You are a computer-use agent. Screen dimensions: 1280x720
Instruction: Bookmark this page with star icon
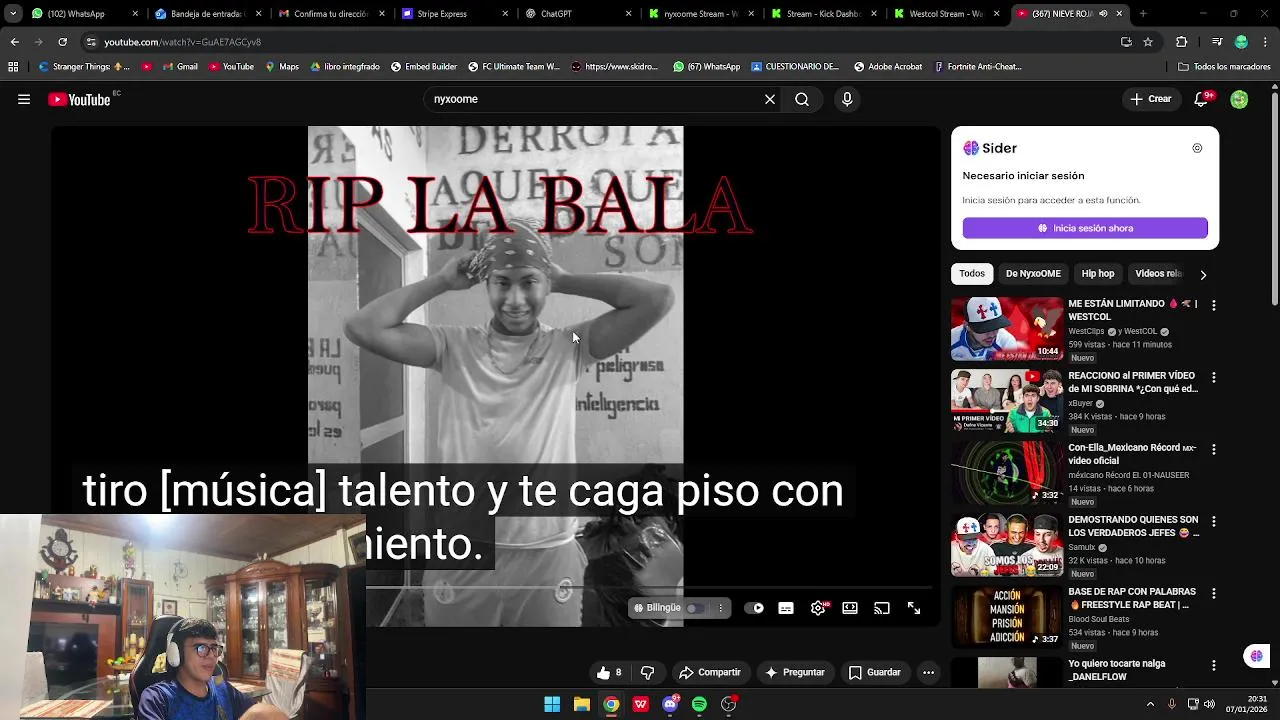[1148, 42]
